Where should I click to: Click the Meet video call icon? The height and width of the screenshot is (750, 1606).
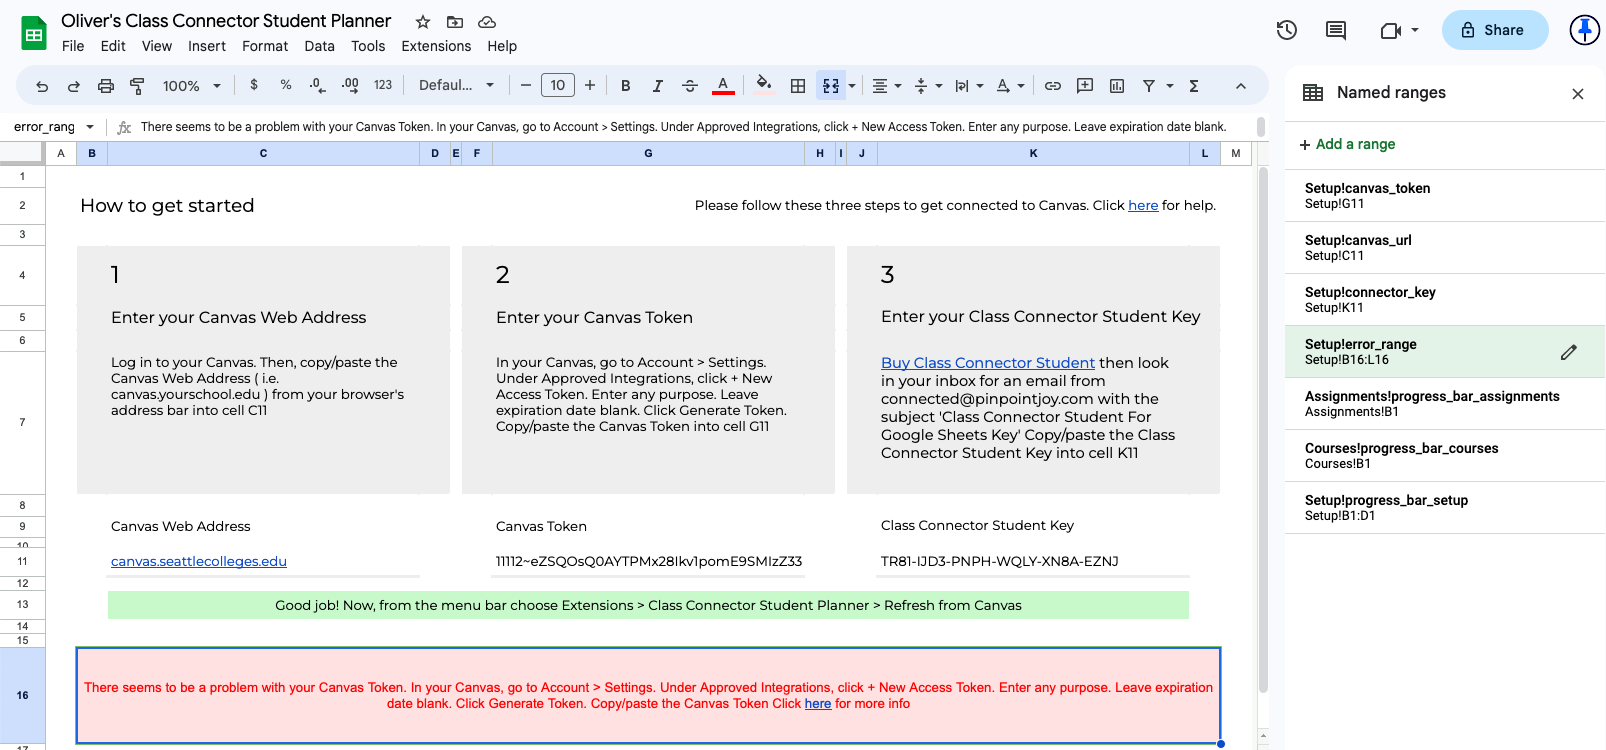click(x=1391, y=30)
